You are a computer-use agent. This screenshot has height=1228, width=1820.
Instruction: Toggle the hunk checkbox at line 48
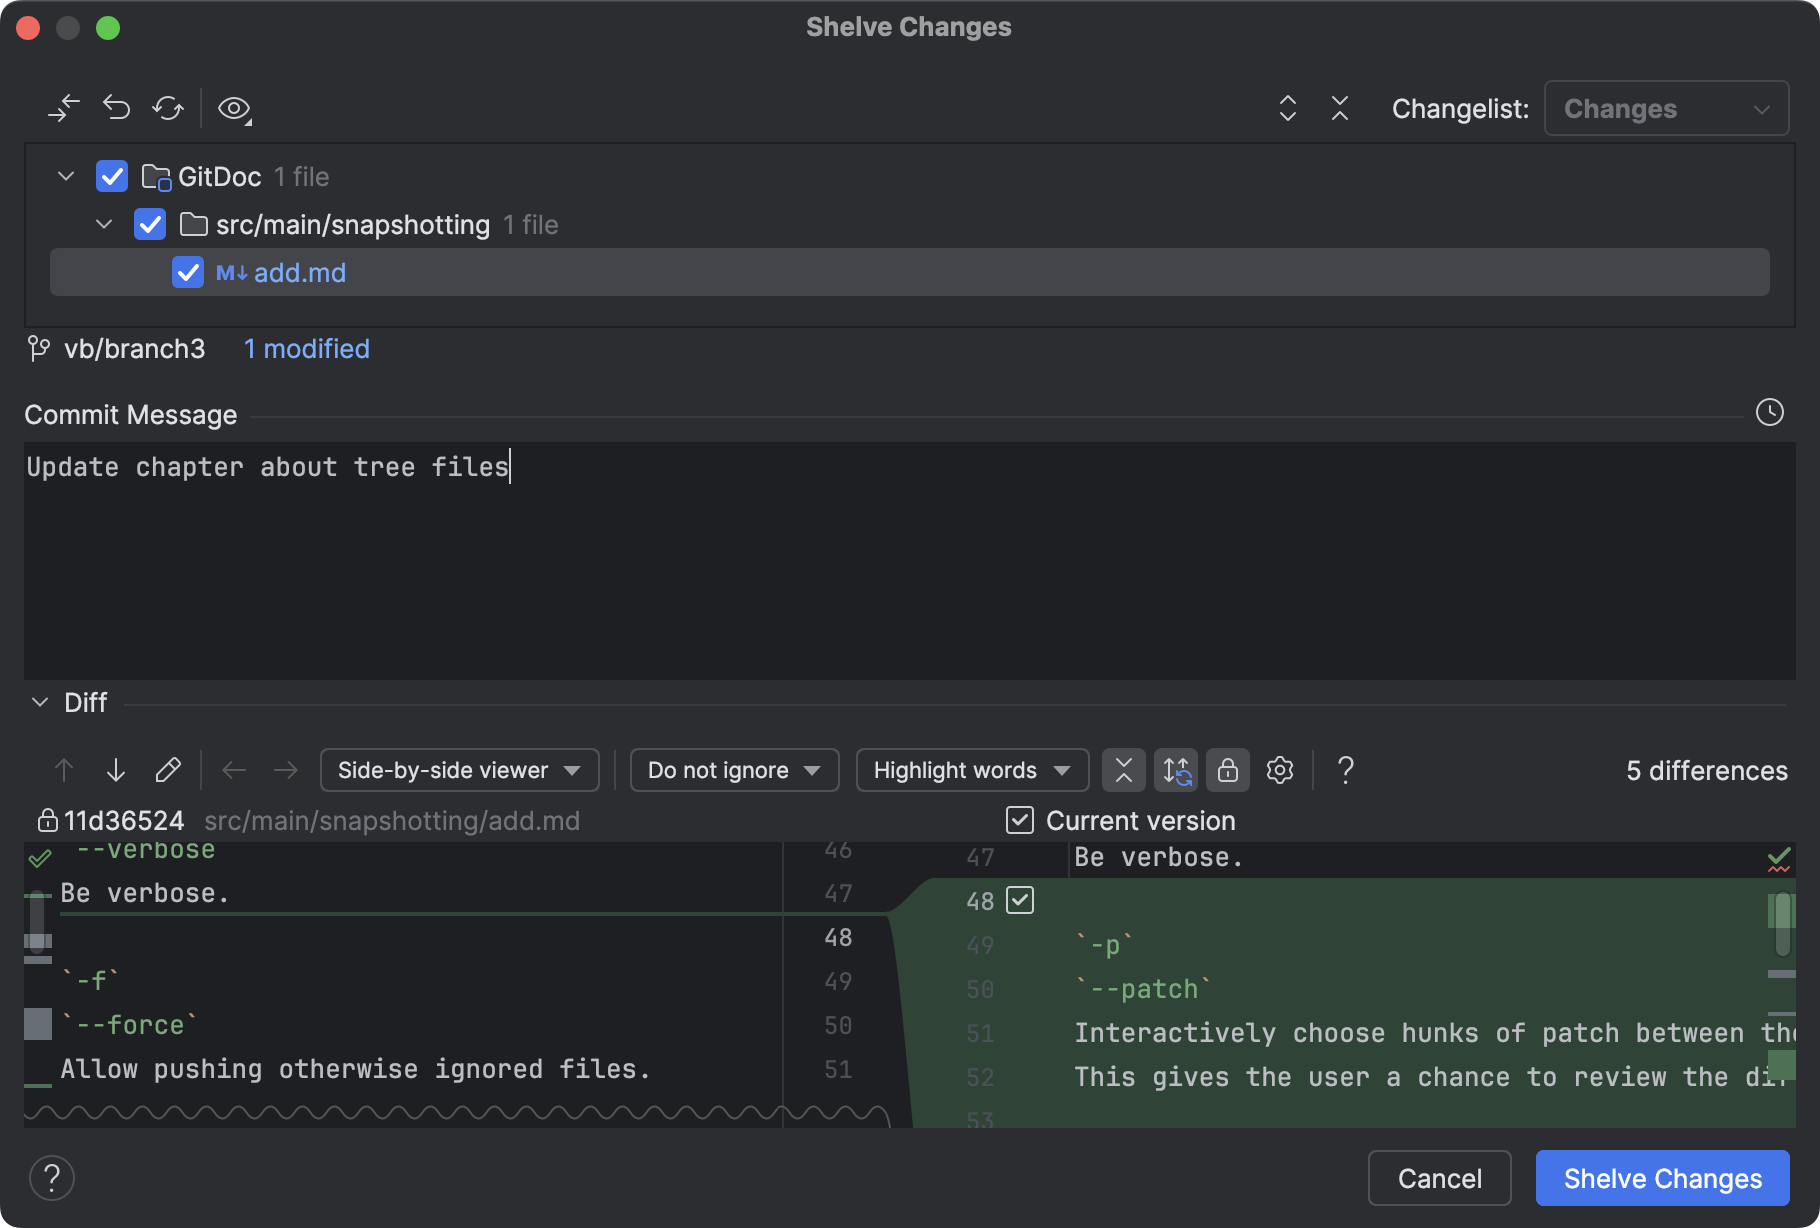1020,900
